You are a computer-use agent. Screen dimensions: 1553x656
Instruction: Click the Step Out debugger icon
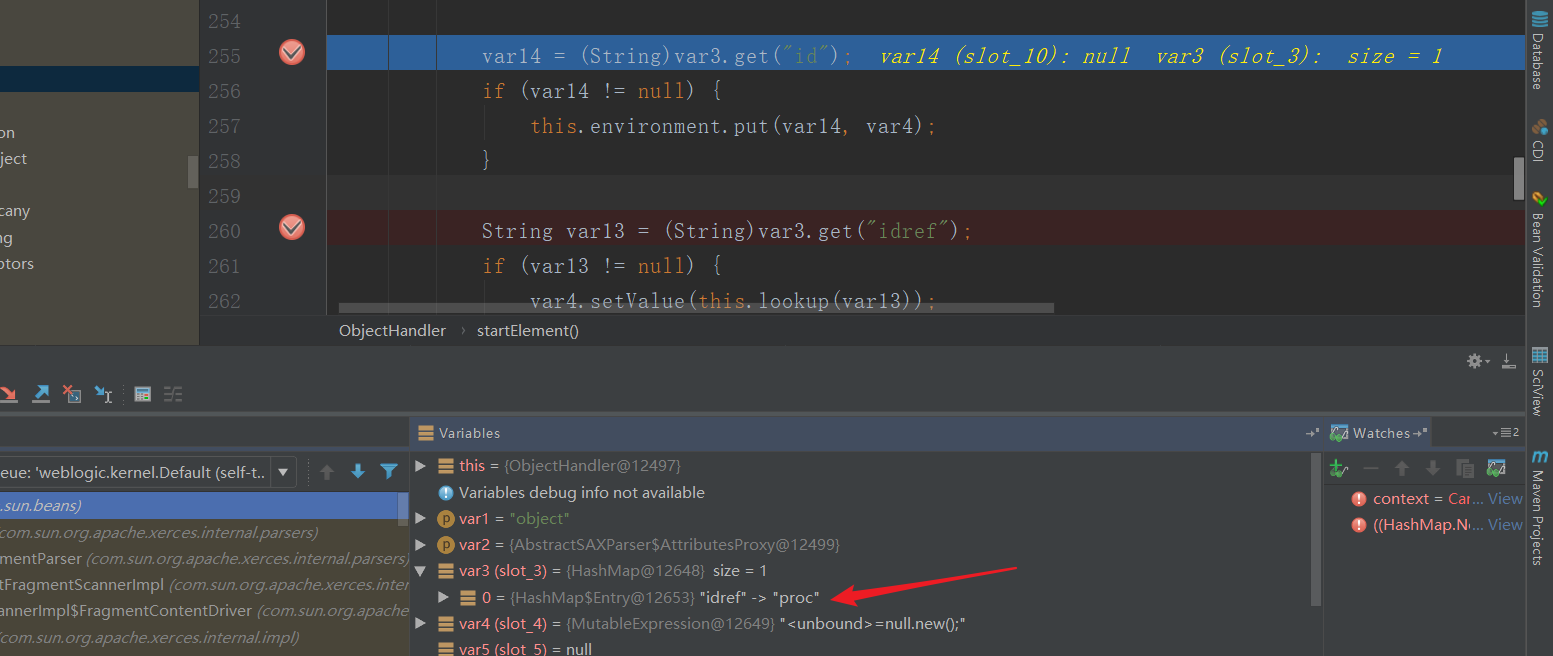coord(41,393)
